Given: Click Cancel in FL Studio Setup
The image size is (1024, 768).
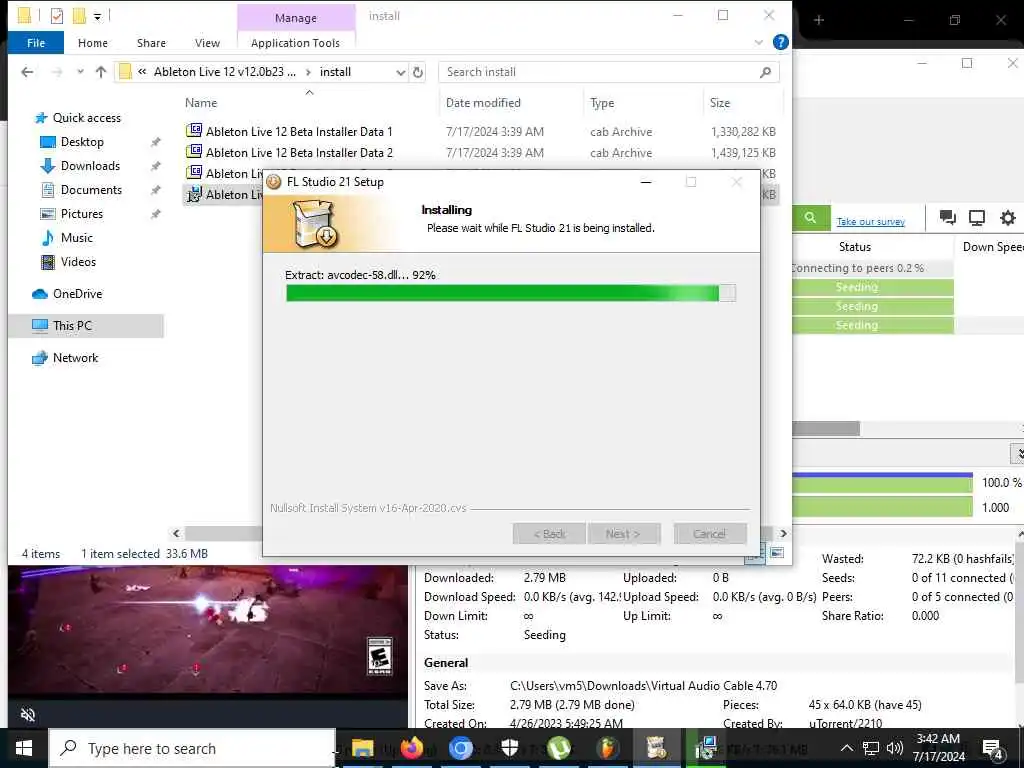Looking at the screenshot, I should click(710, 534).
